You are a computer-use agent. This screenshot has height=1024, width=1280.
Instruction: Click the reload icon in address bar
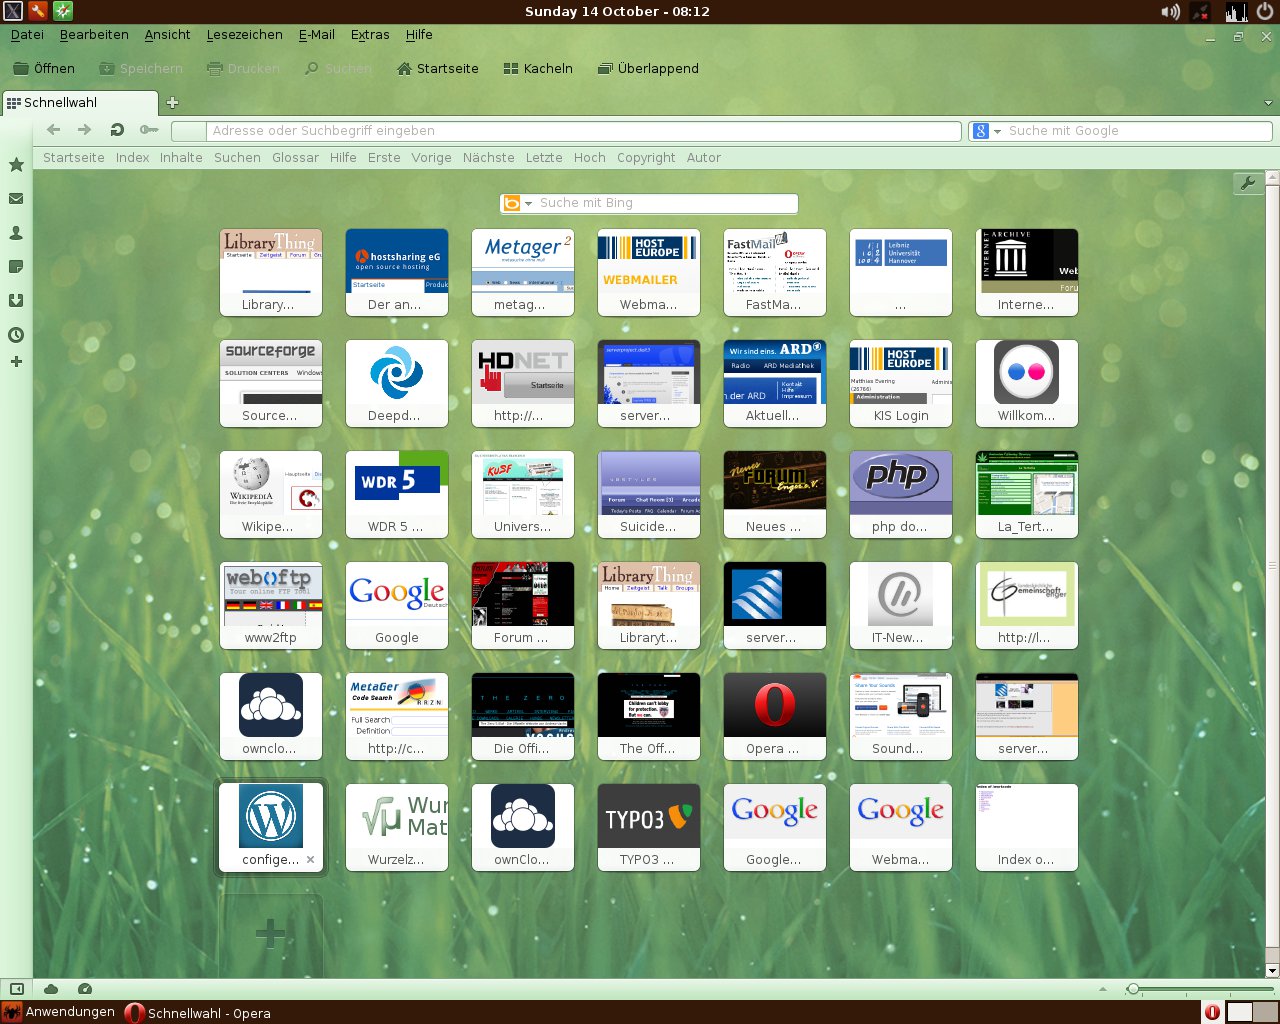117,130
